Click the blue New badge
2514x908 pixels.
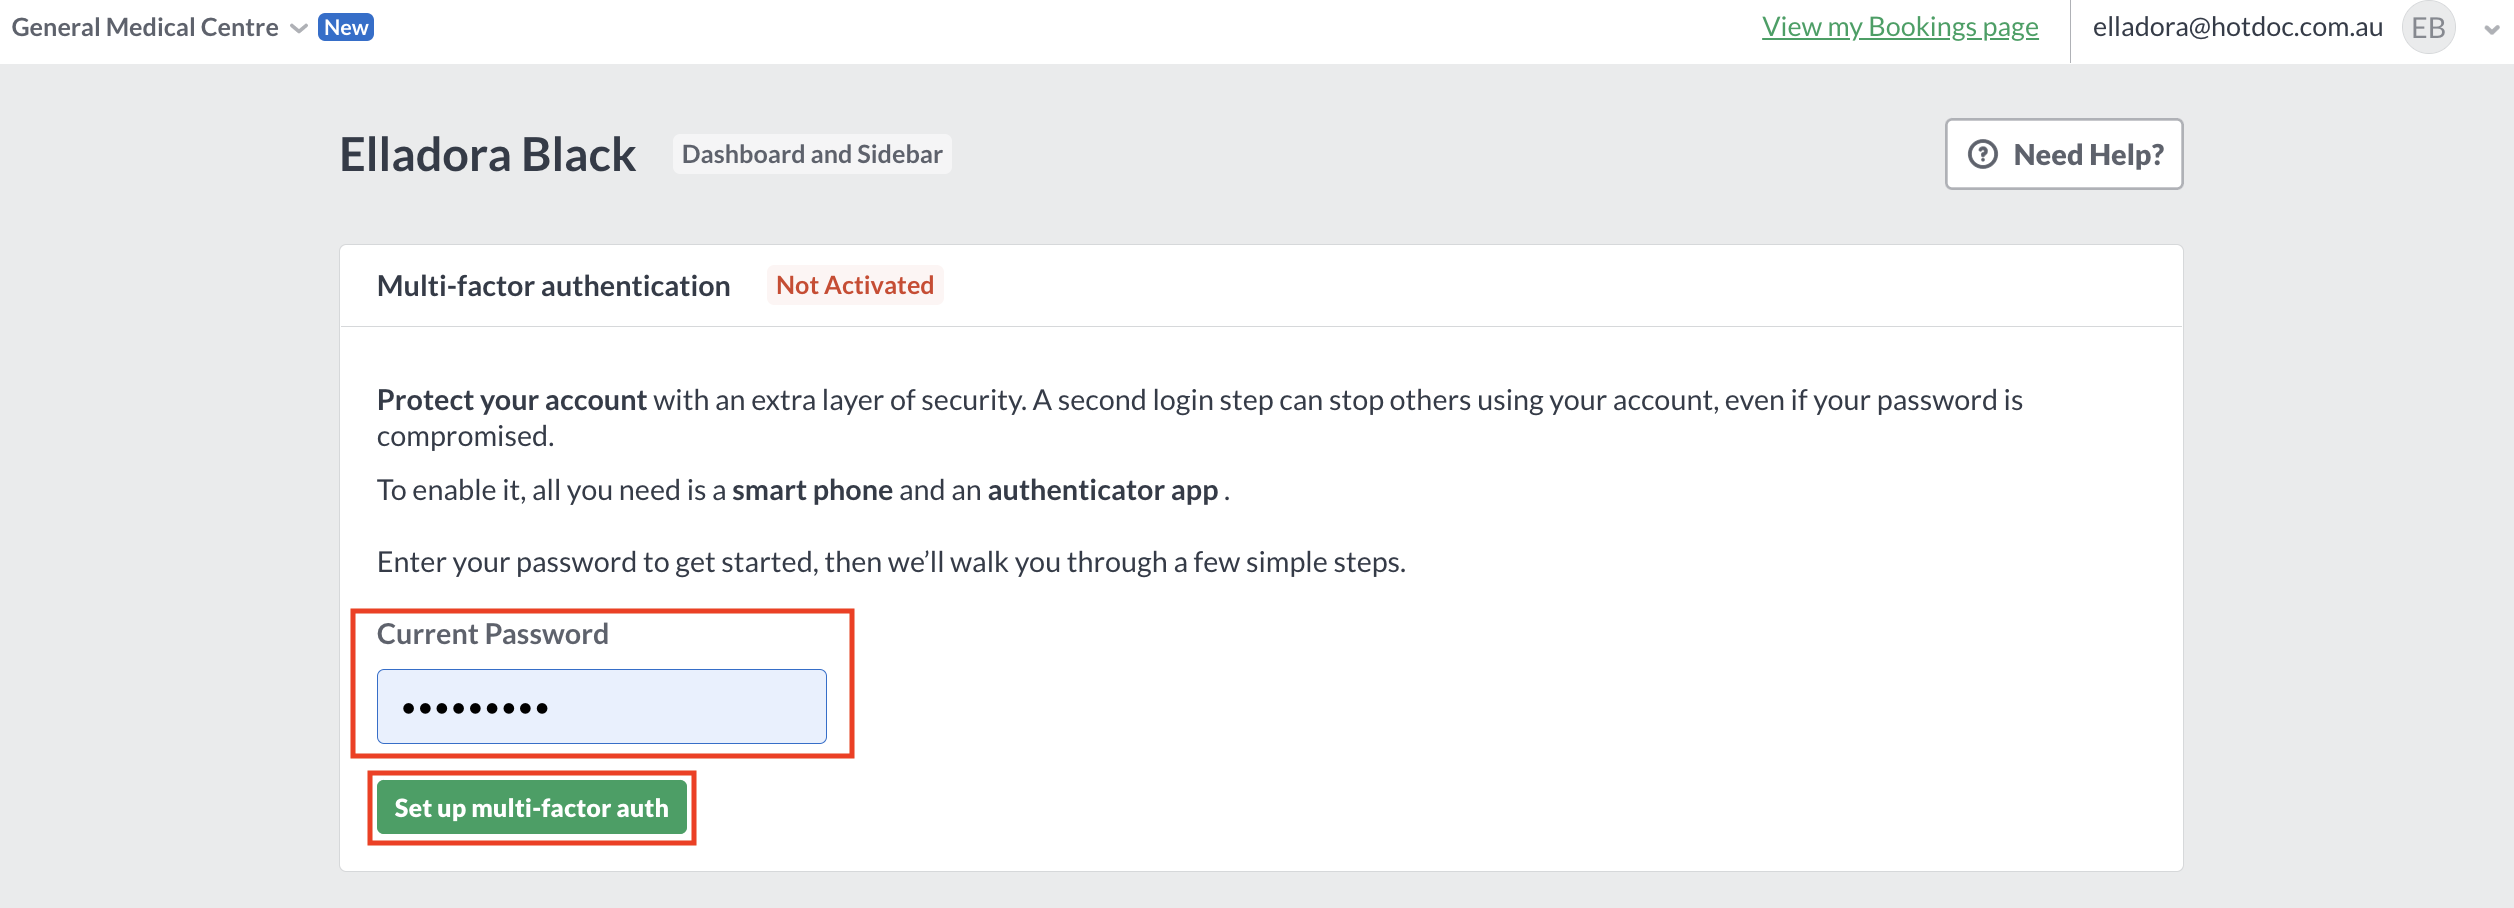pyautogui.click(x=346, y=27)
